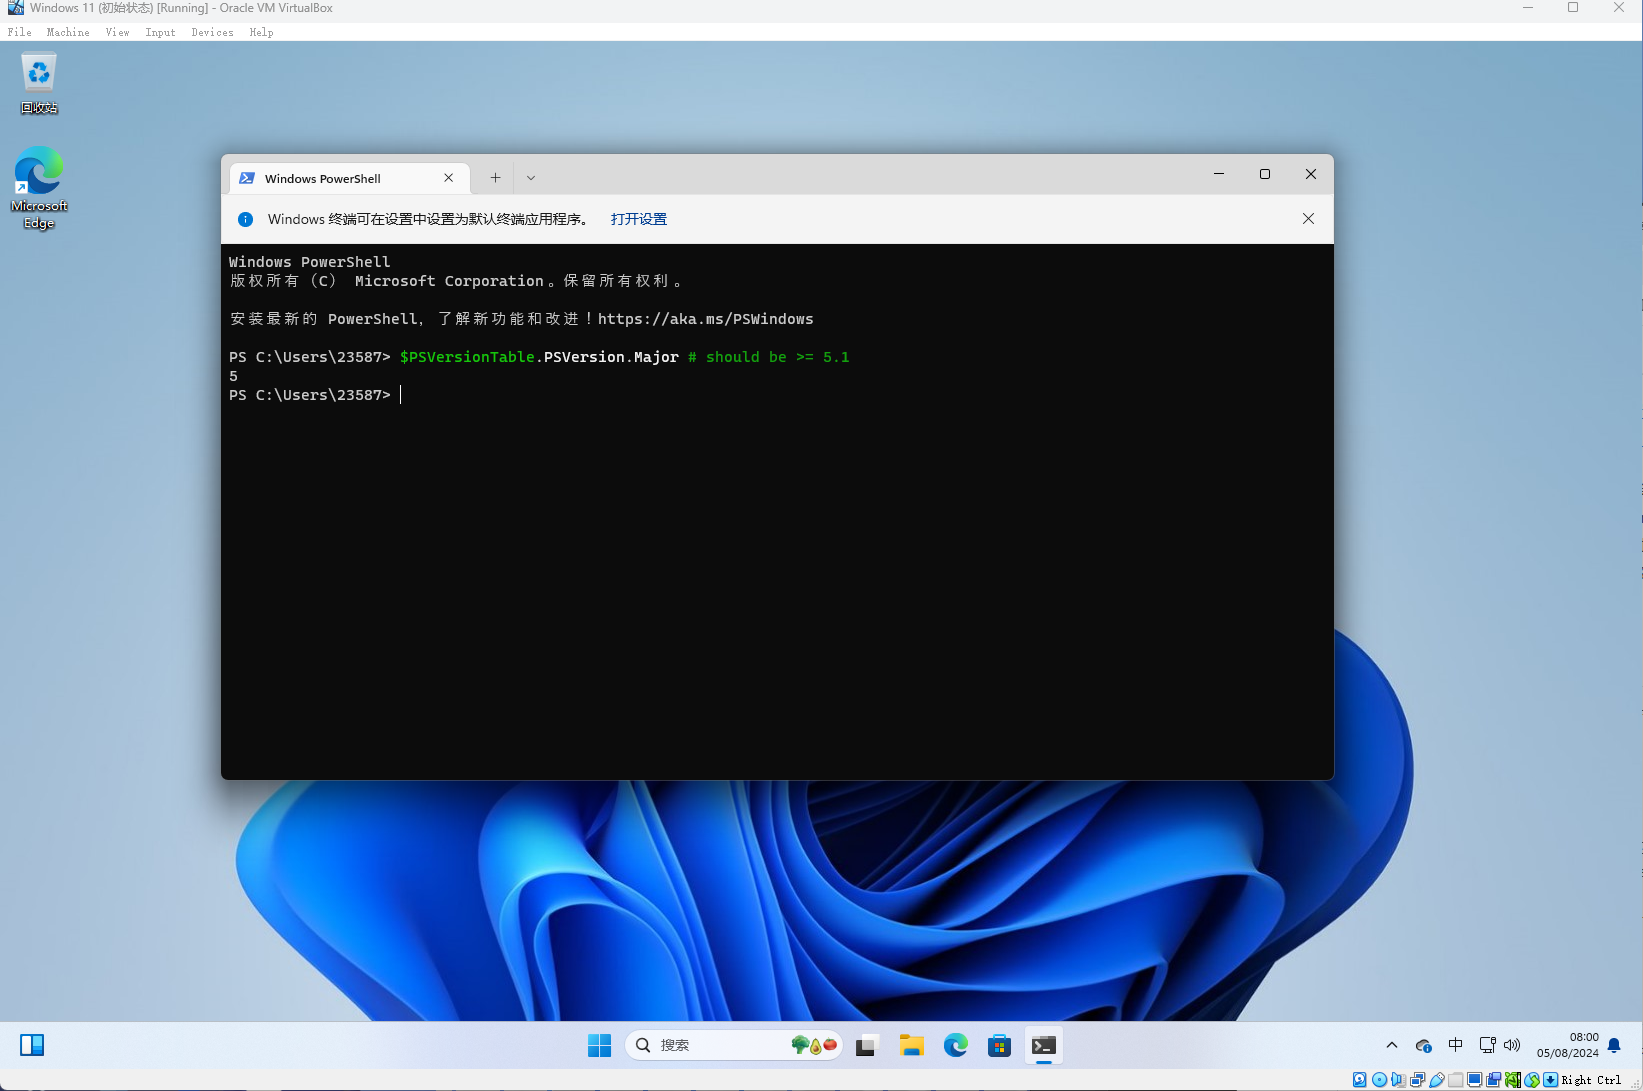Click VirtualBox recording status icon
1643x1091 pixels.
click(x=1494, y=1080)
